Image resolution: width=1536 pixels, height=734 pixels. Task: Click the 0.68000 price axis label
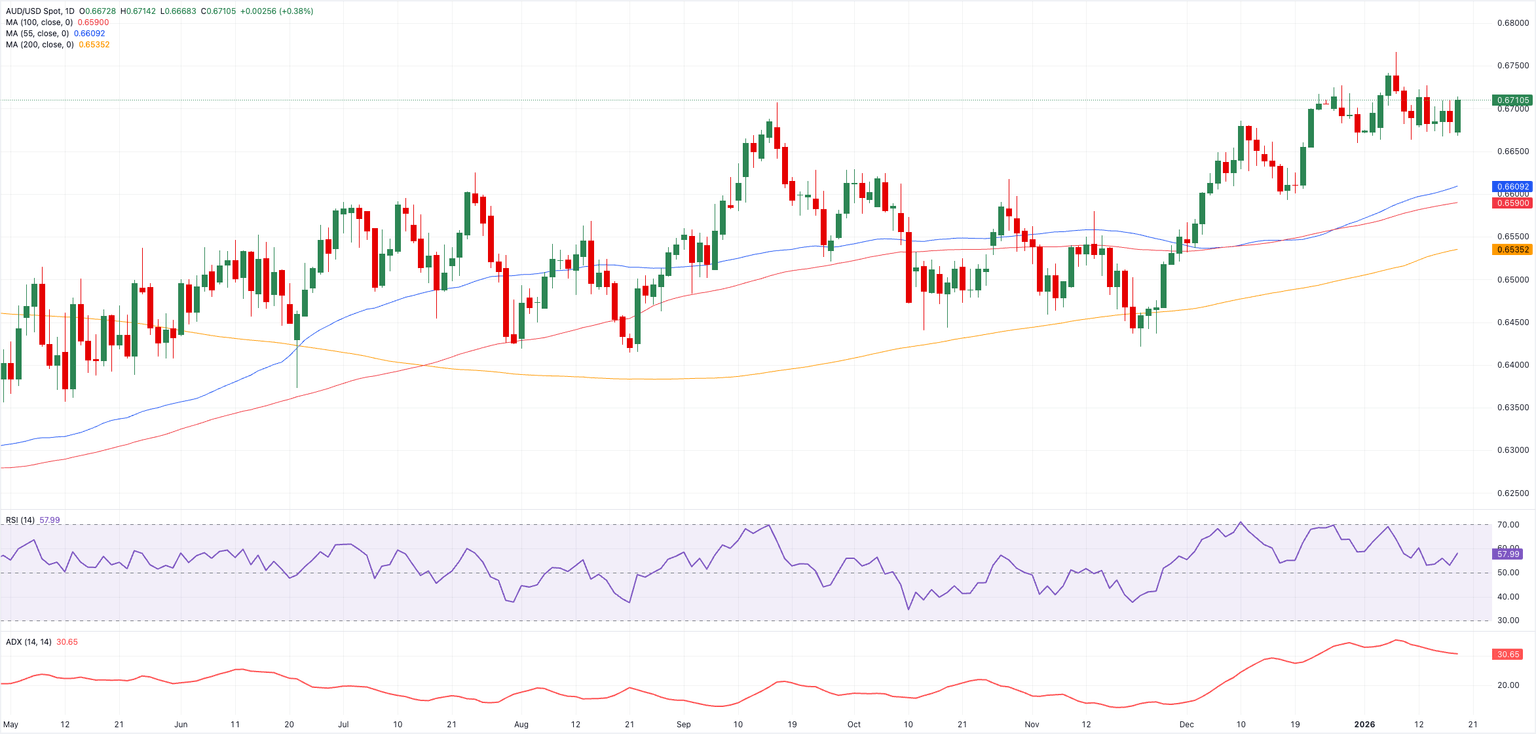pos(1514,23)
